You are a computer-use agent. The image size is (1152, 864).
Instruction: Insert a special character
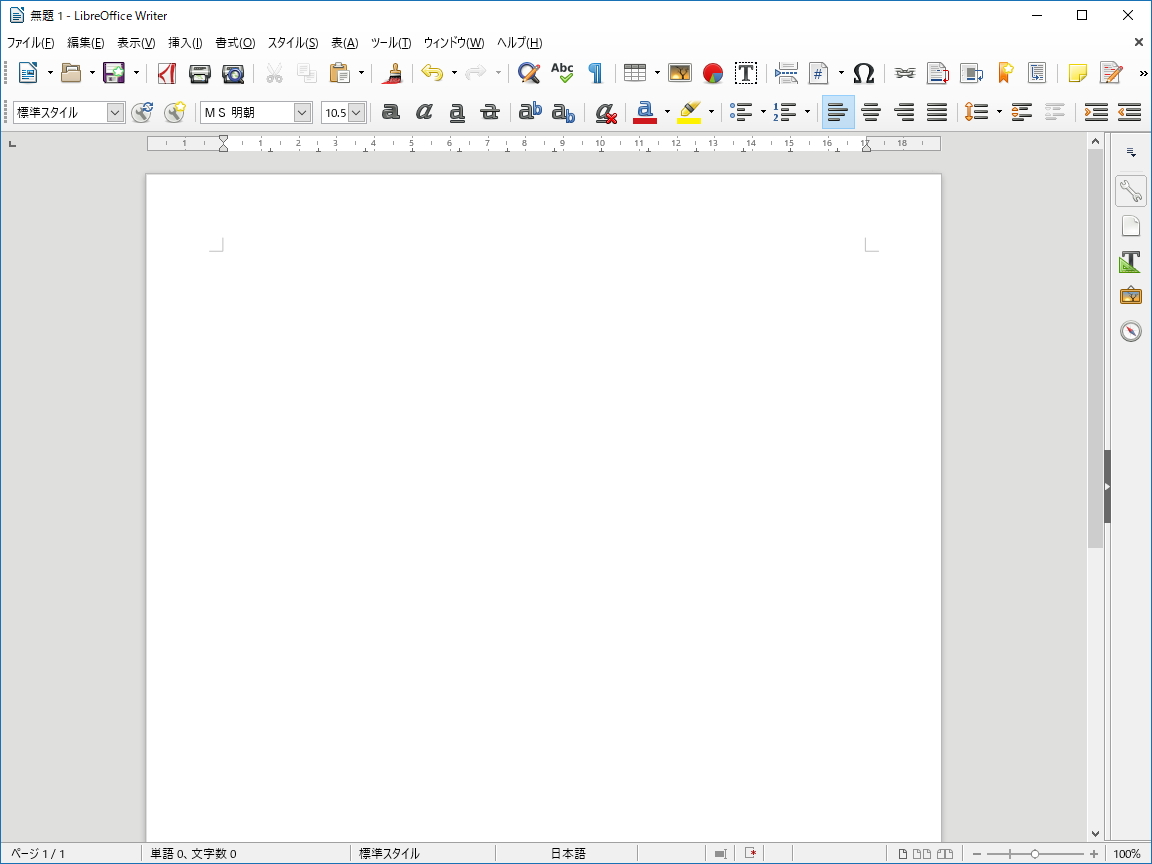point(864,72)
